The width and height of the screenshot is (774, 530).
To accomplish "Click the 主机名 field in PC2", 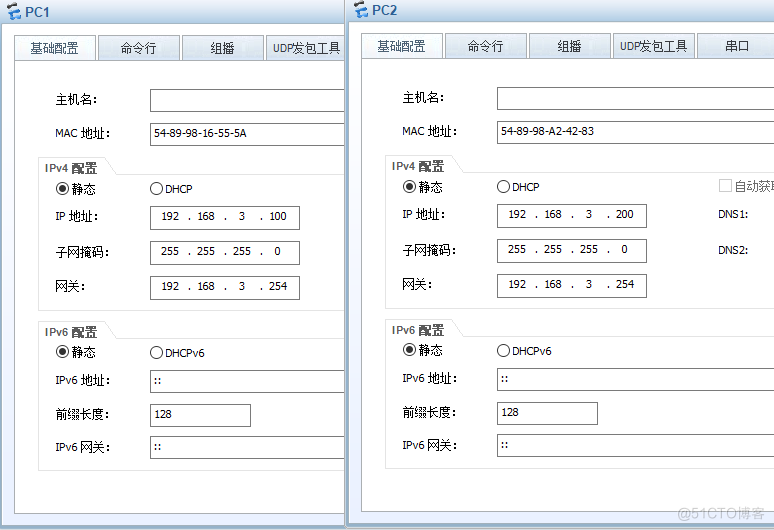I will tap(635, 98).
